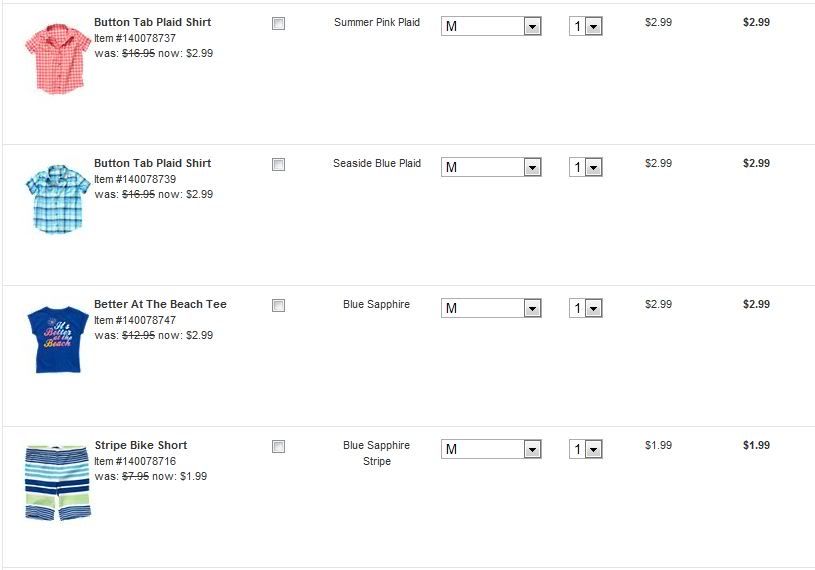Expand size dropdown for Seaside Blue Plaid shirt
This screenshot has width=815, height=570.
click(x=490, y=168)
